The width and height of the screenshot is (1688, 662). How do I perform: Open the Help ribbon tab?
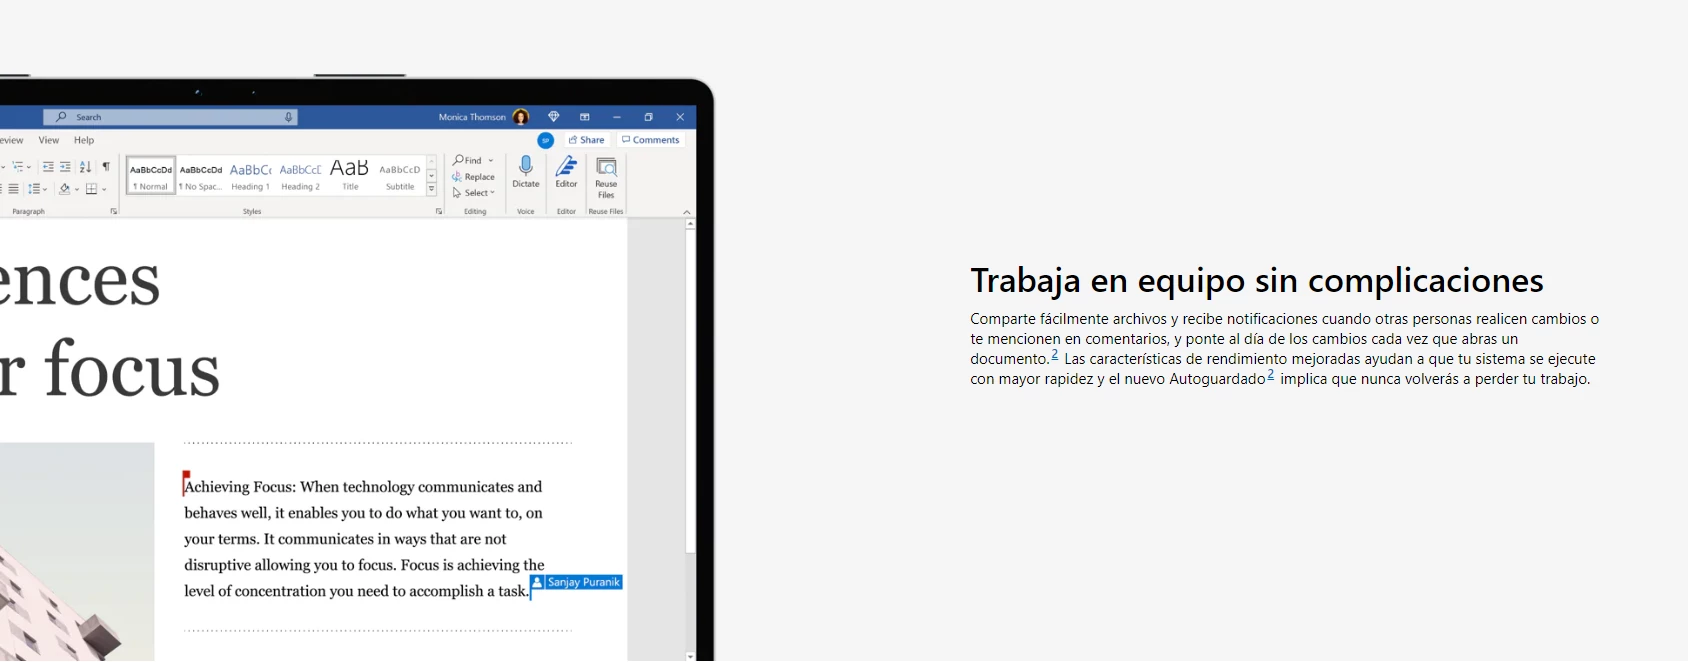(x=84, y=140)
